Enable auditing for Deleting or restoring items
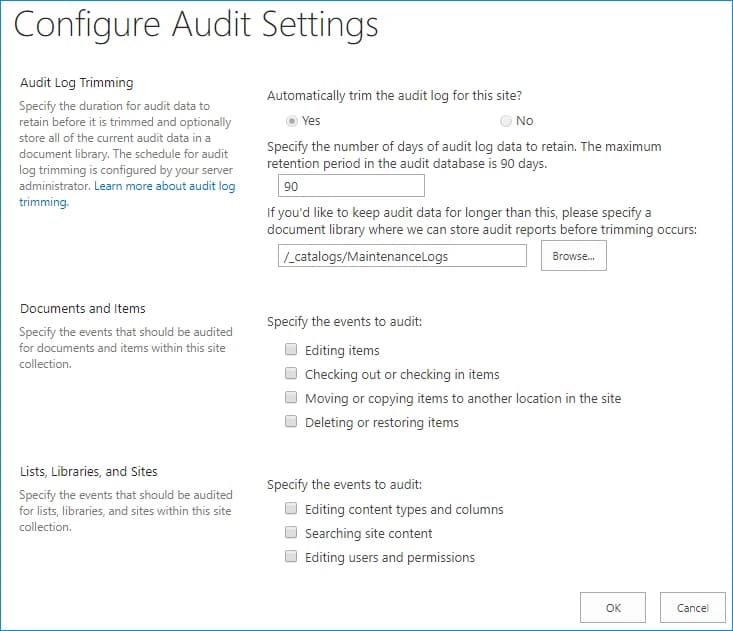 [x=291, y=422]
